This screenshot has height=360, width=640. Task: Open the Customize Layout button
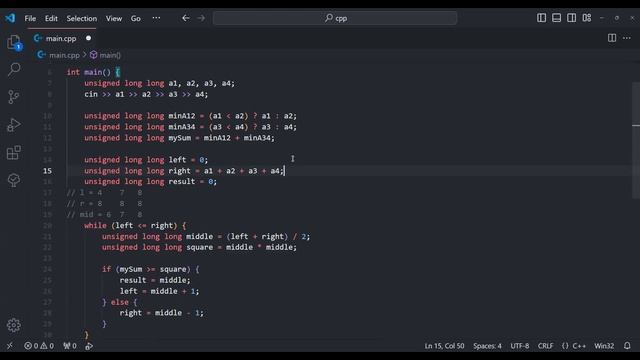point(587,18)
